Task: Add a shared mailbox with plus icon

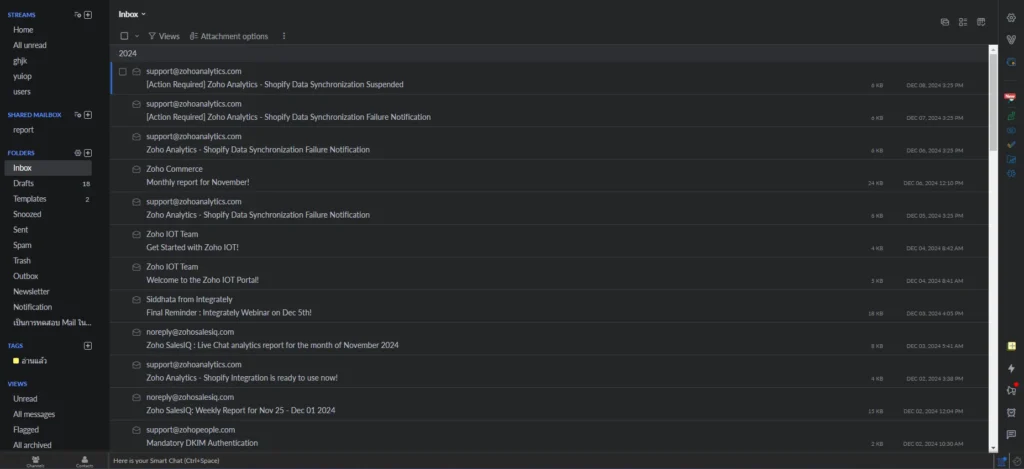Action: [88, 115]
